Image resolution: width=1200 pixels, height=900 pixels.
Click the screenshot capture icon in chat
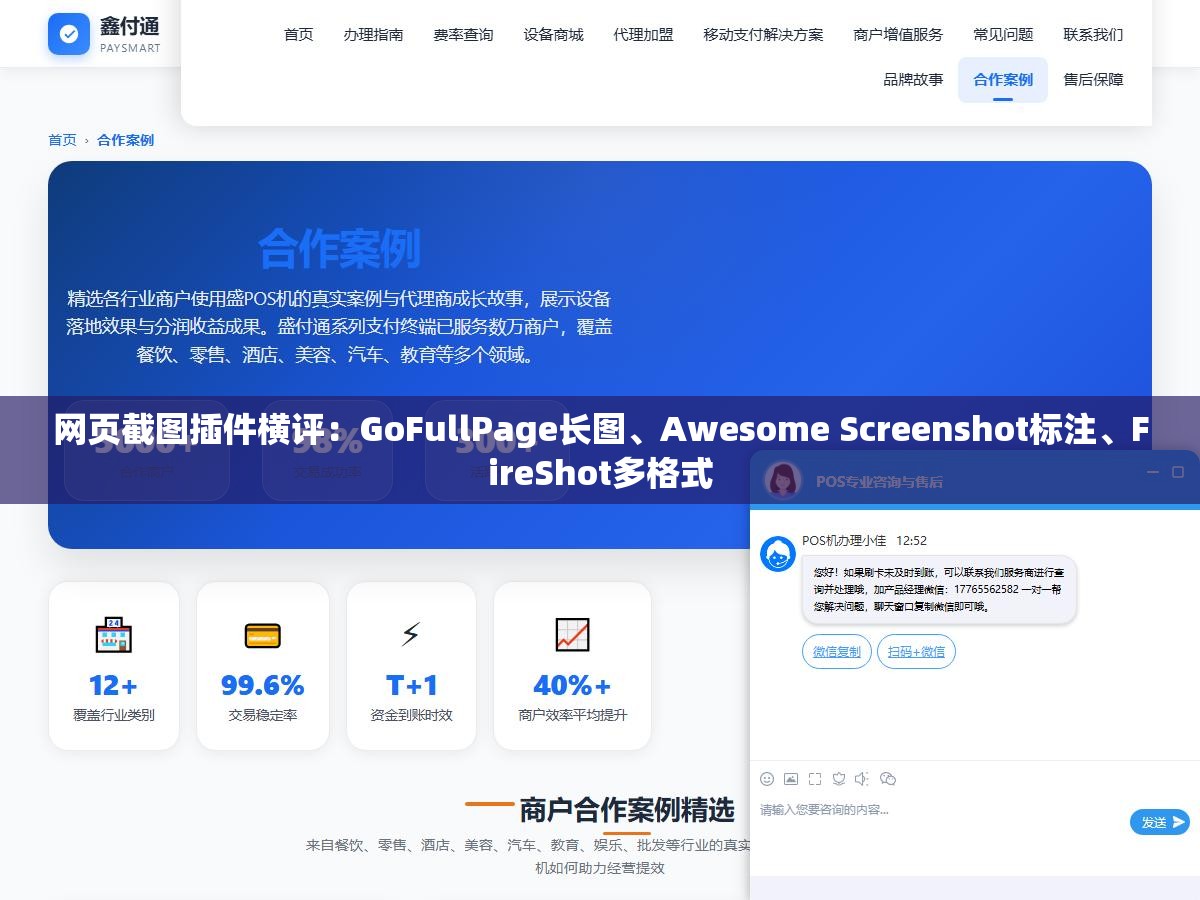[815, 779]
